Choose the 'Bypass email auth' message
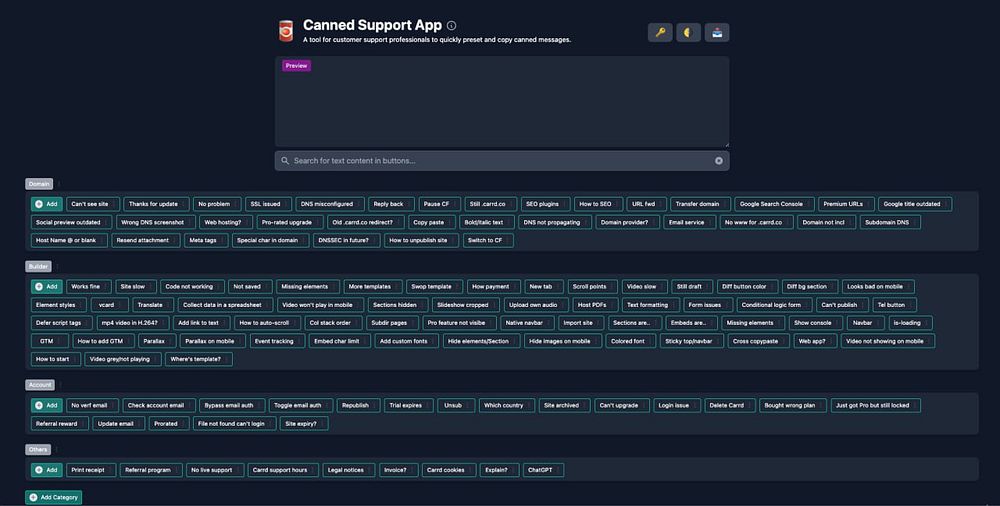This screenshot has width=1000, height=506. [232, 405]
